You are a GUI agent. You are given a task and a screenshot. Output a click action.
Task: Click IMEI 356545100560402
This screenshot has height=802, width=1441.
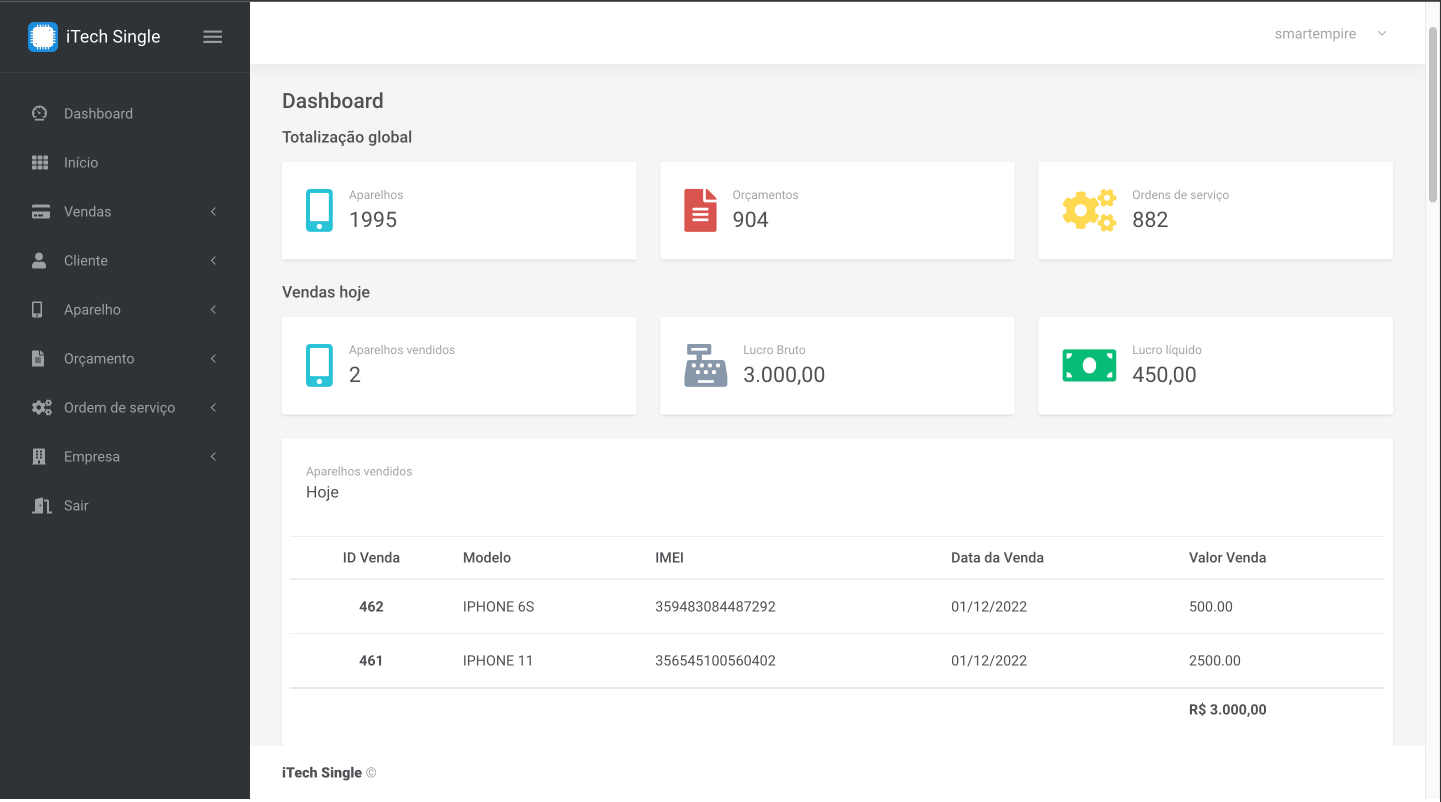715,661
